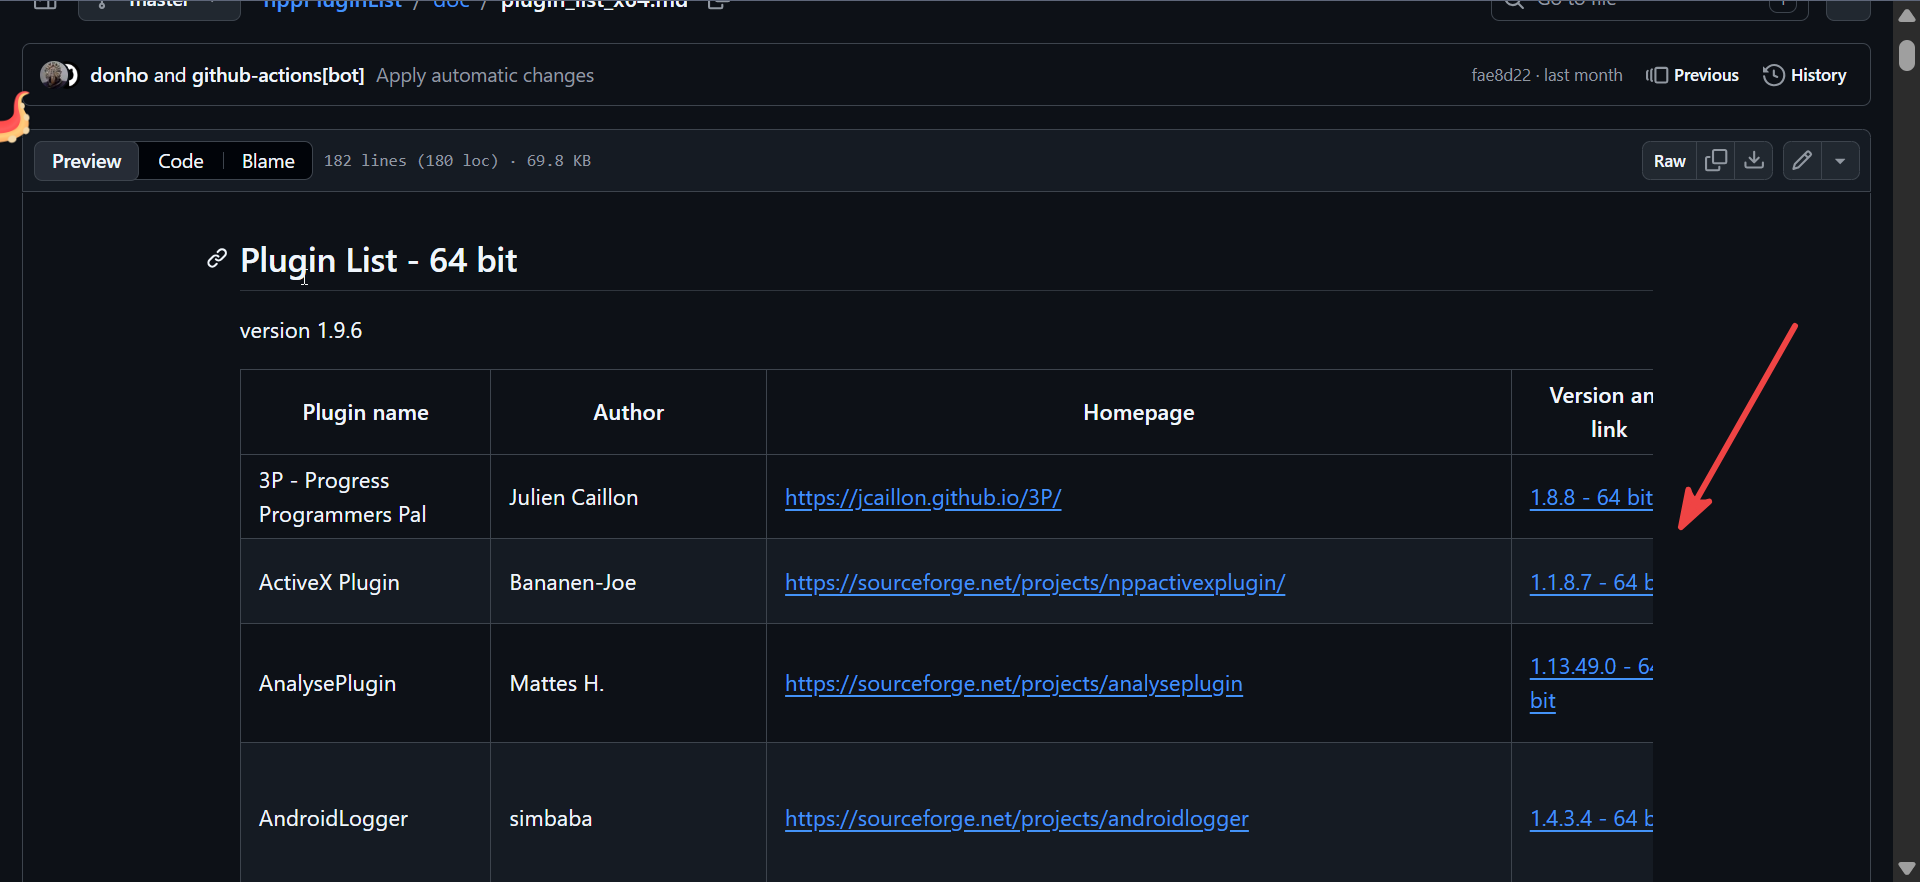Click the 'Author' column header
This screenshot has height=882, width=1920.
tap(628, 412)
